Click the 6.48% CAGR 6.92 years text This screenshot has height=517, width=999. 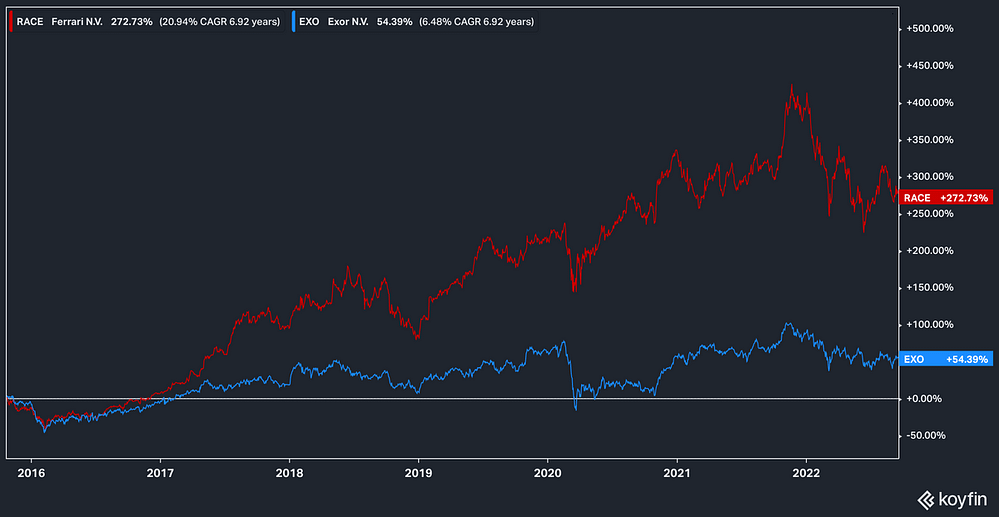coord(477,22)
